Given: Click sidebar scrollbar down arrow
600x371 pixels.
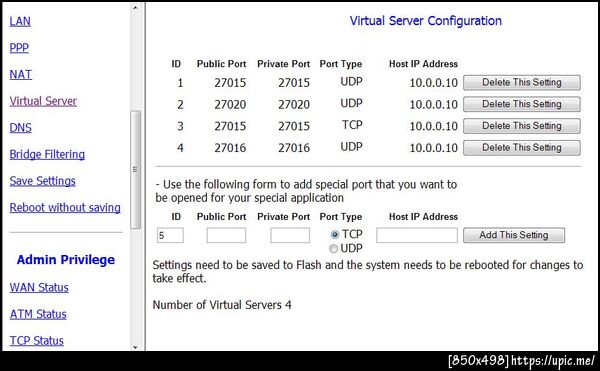Looking at the screenshot, I should (x=135, y=347).
